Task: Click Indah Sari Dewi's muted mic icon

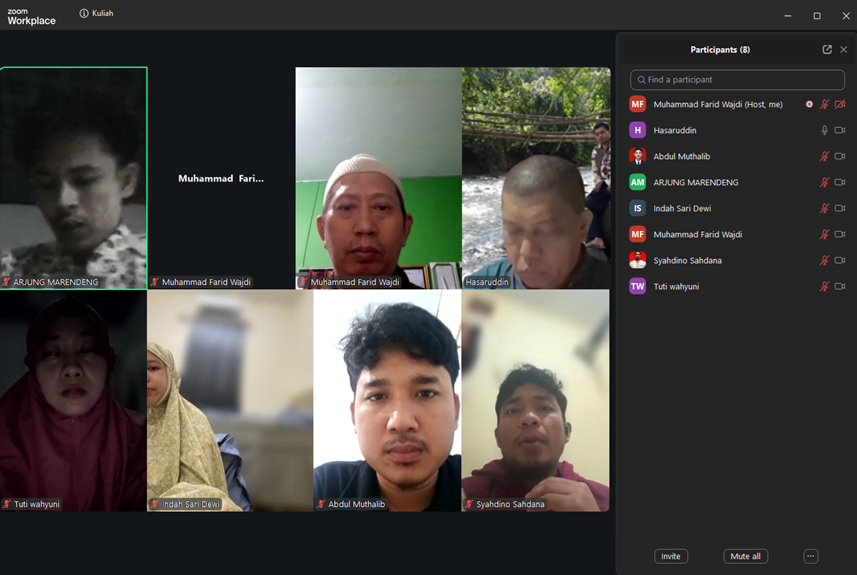Action: (x=824, y=208)
